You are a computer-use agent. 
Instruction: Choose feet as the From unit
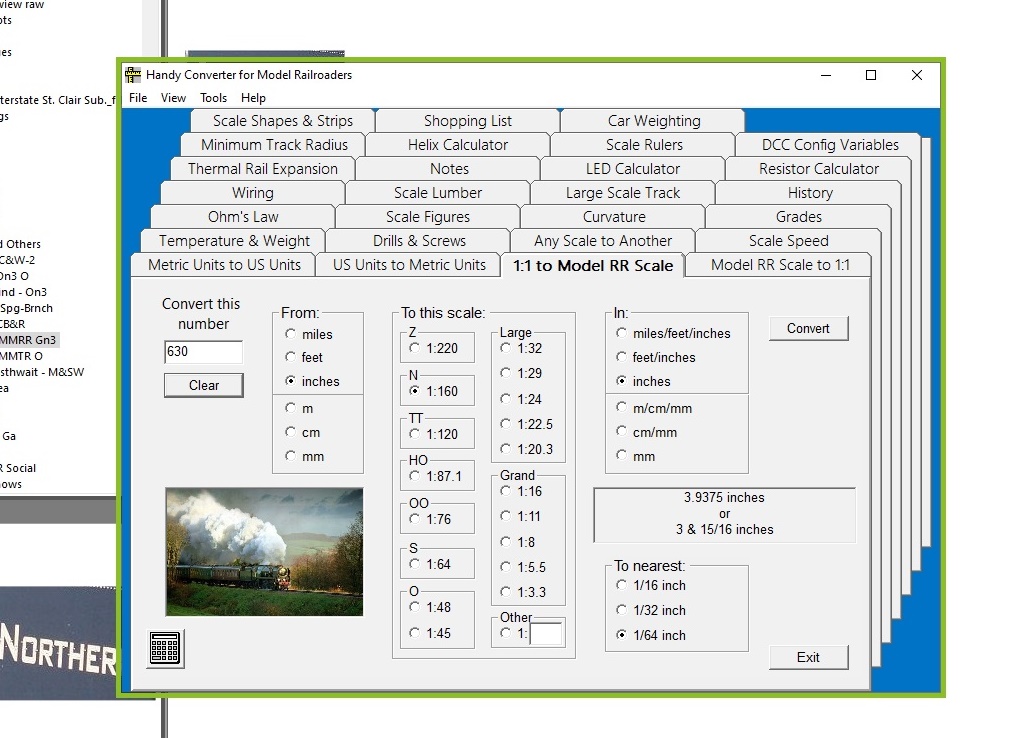click(x=291, y=357)
